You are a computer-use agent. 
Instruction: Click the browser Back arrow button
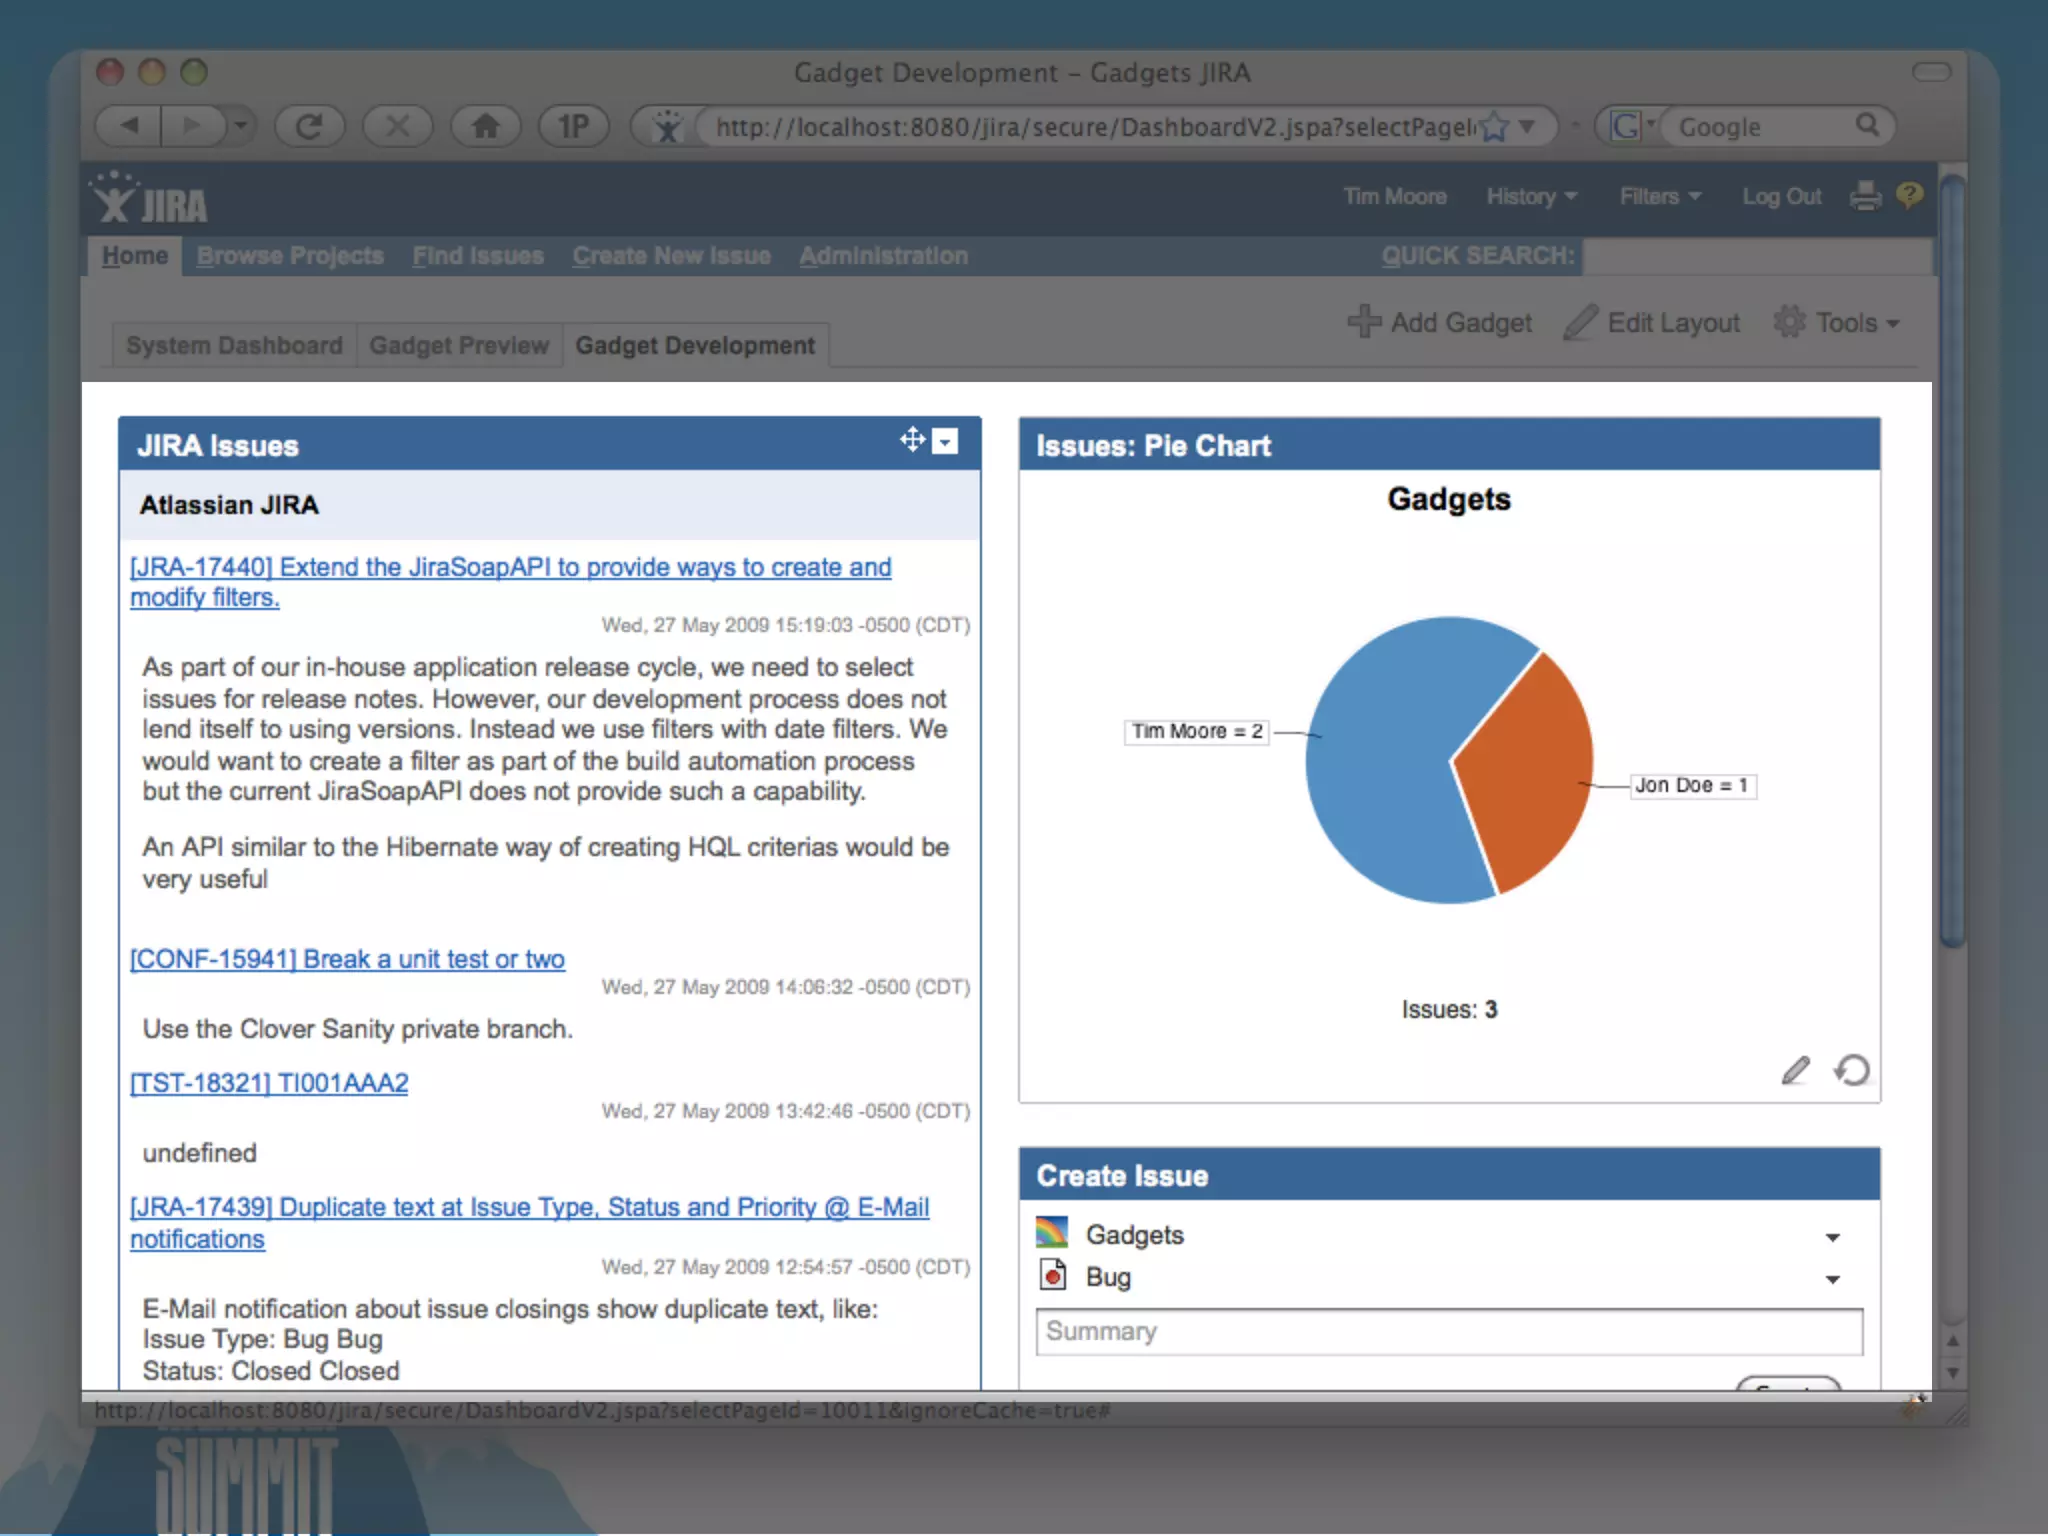coord(129,126)
